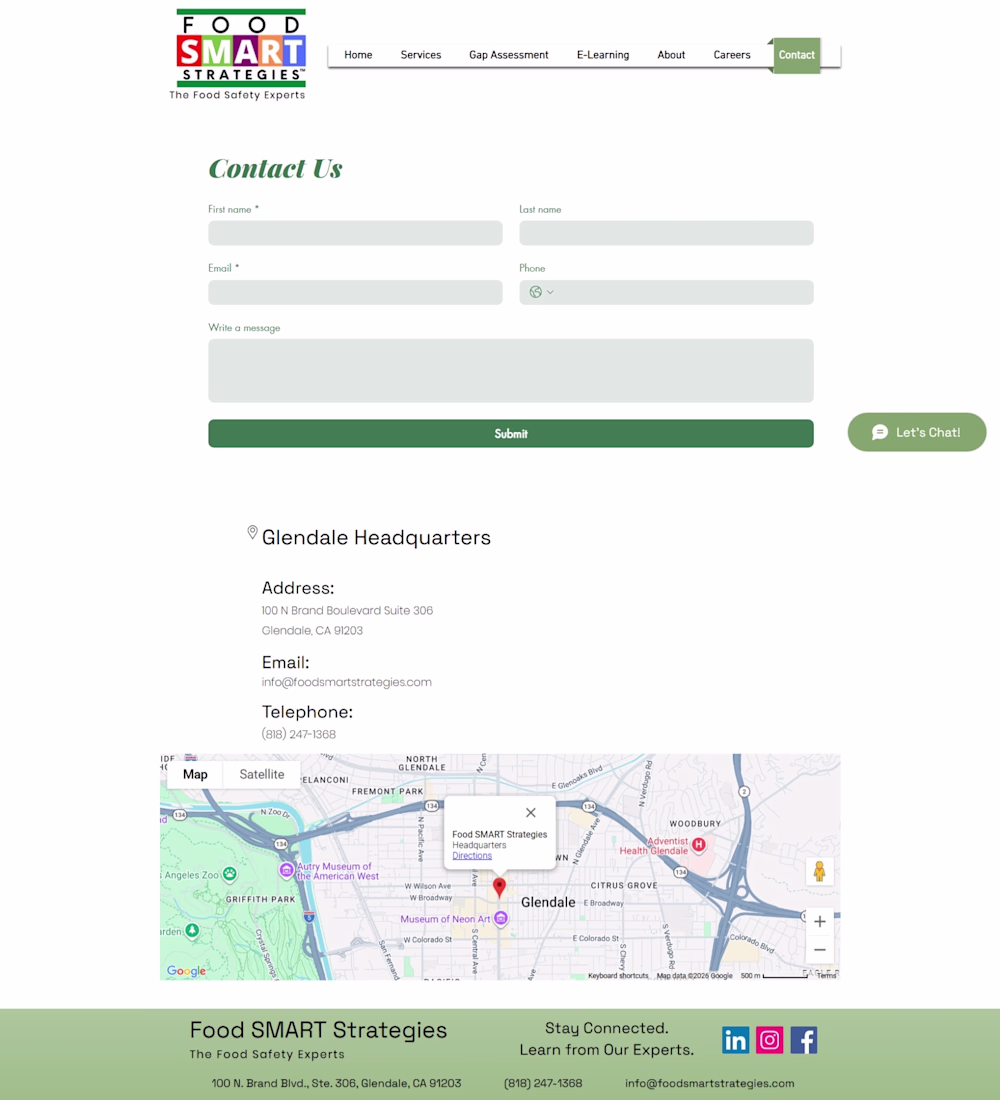1000x1100 pixels.
Task: Click the footer info@foodsmartstrategies.com email
Action: tap(709, 1083)
